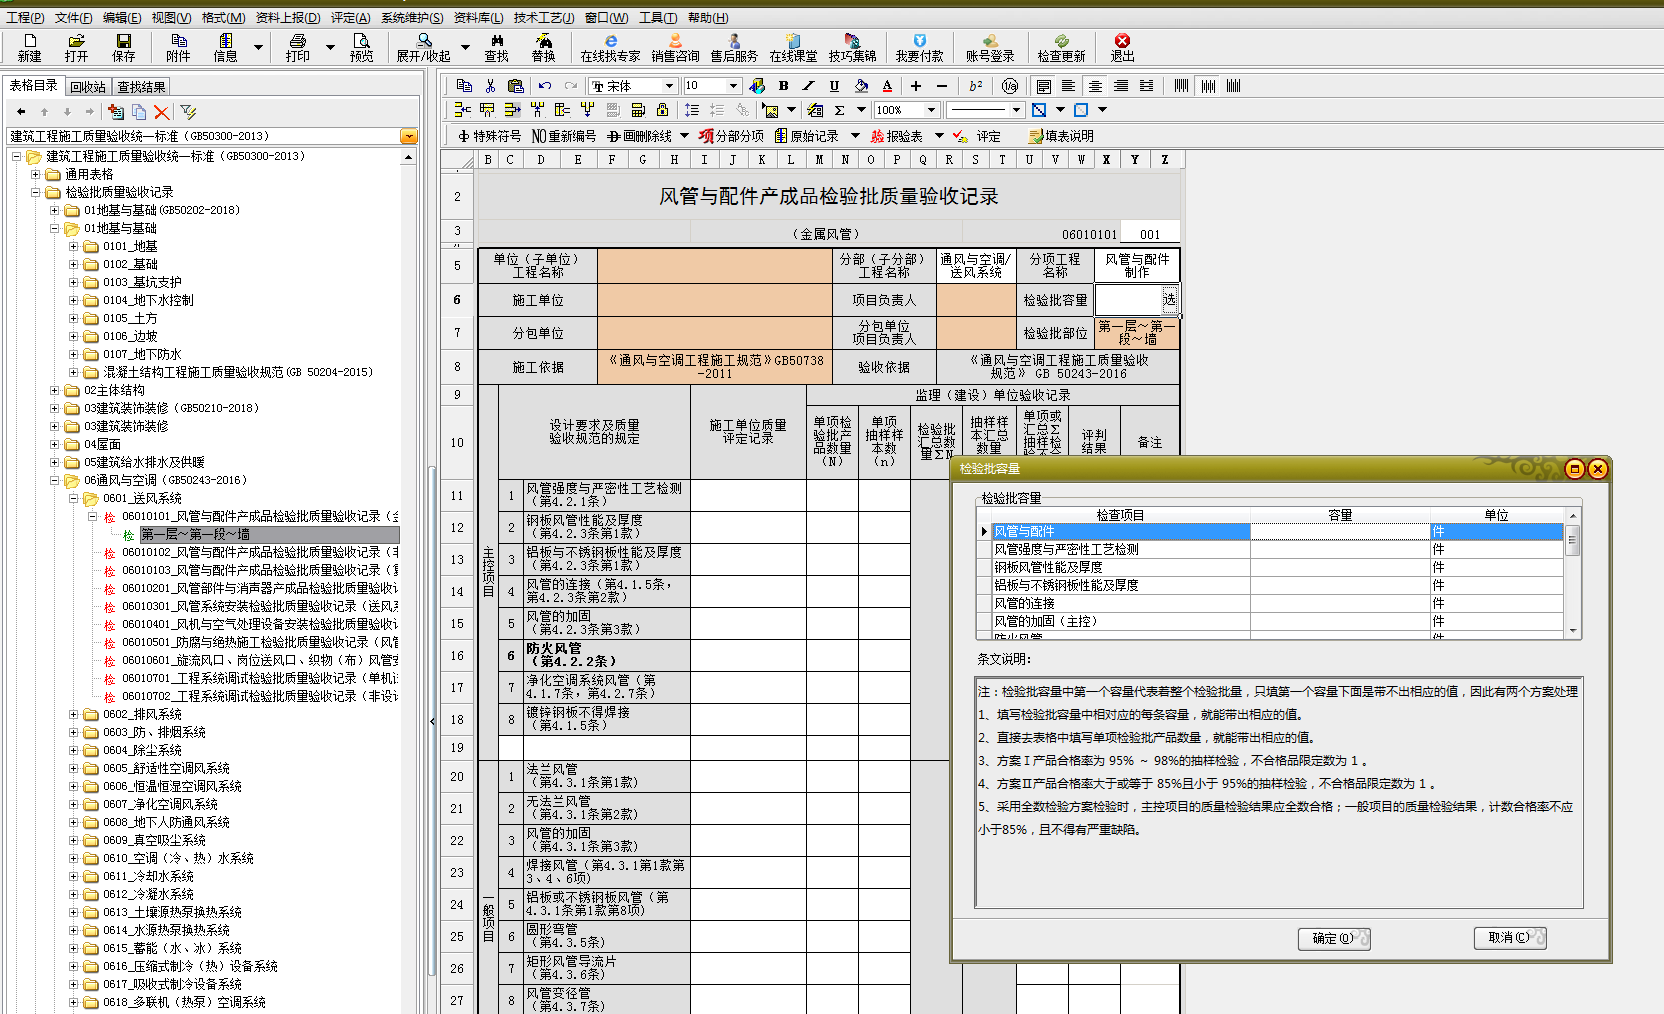1664x1014 pixels.
Task: Open 在线找专家 online expert
Action: 610,47
